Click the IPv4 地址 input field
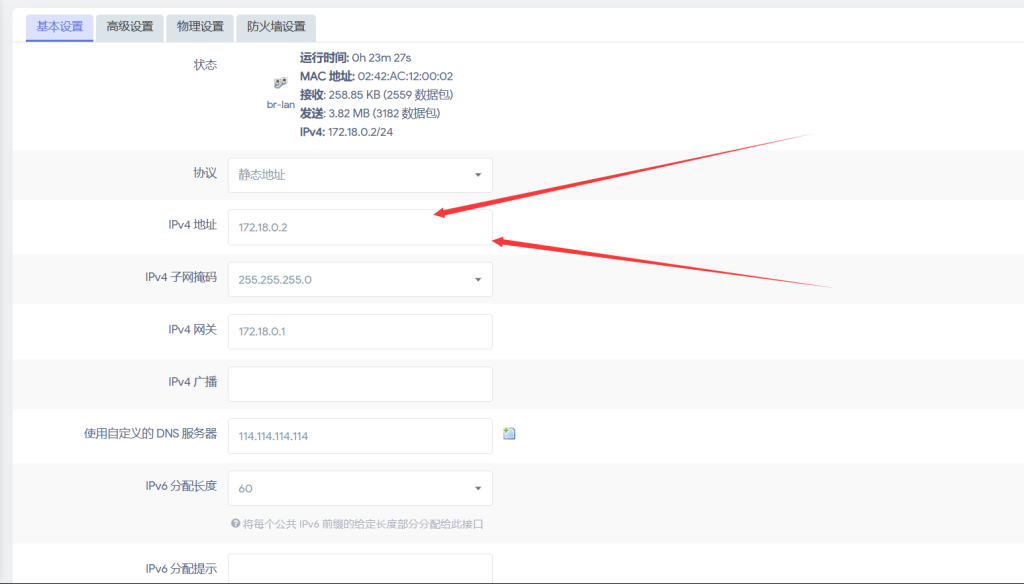 360,227
